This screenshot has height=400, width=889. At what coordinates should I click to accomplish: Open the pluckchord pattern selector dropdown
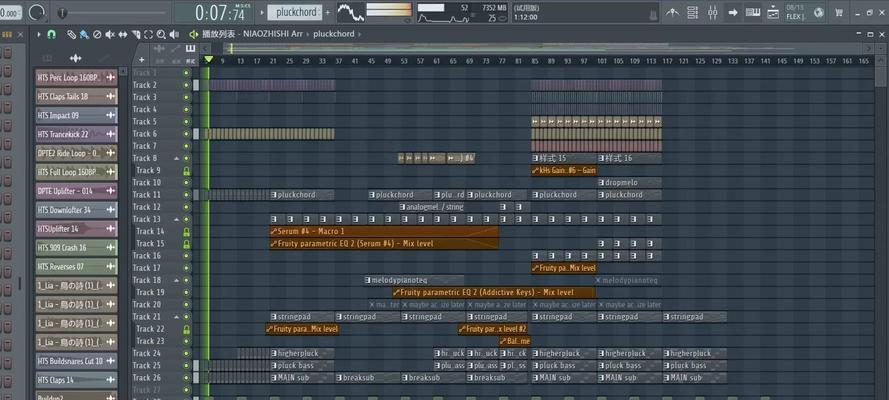click(x=294, y=12)
